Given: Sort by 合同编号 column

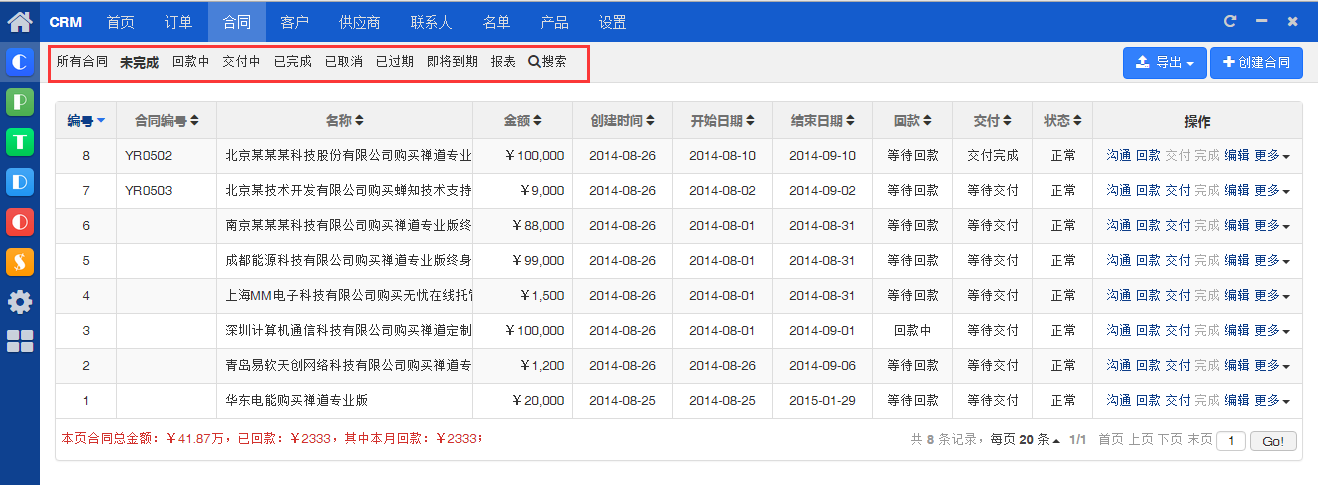Looking at the screenshot, I should 167,121.
